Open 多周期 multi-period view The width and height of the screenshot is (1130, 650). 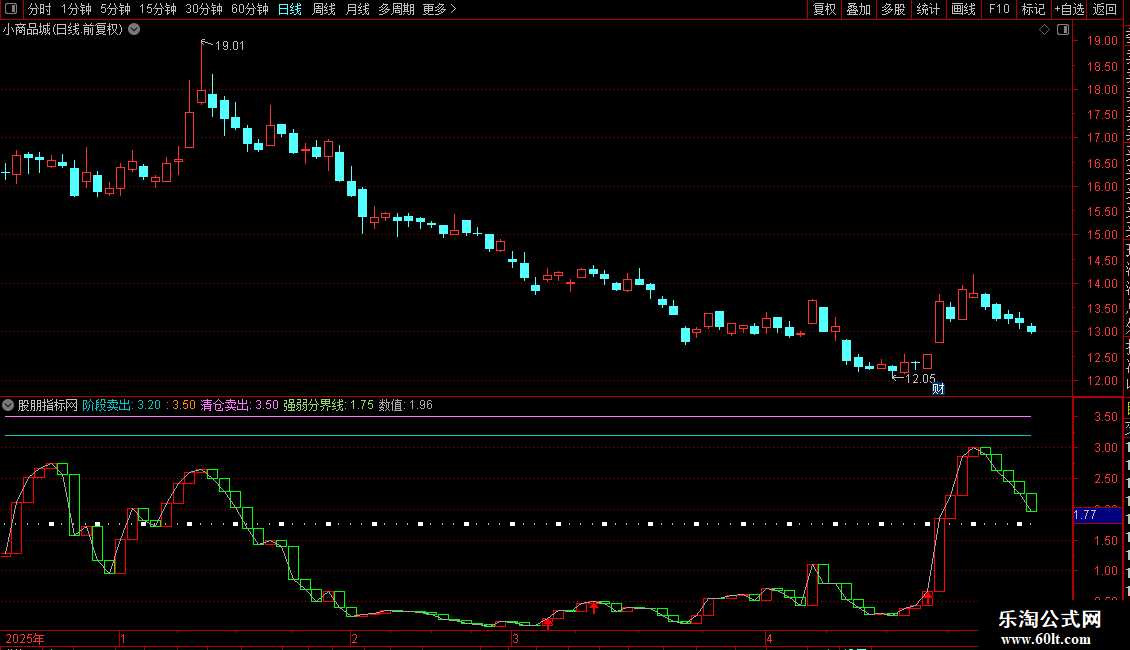(x=396, y=9)
